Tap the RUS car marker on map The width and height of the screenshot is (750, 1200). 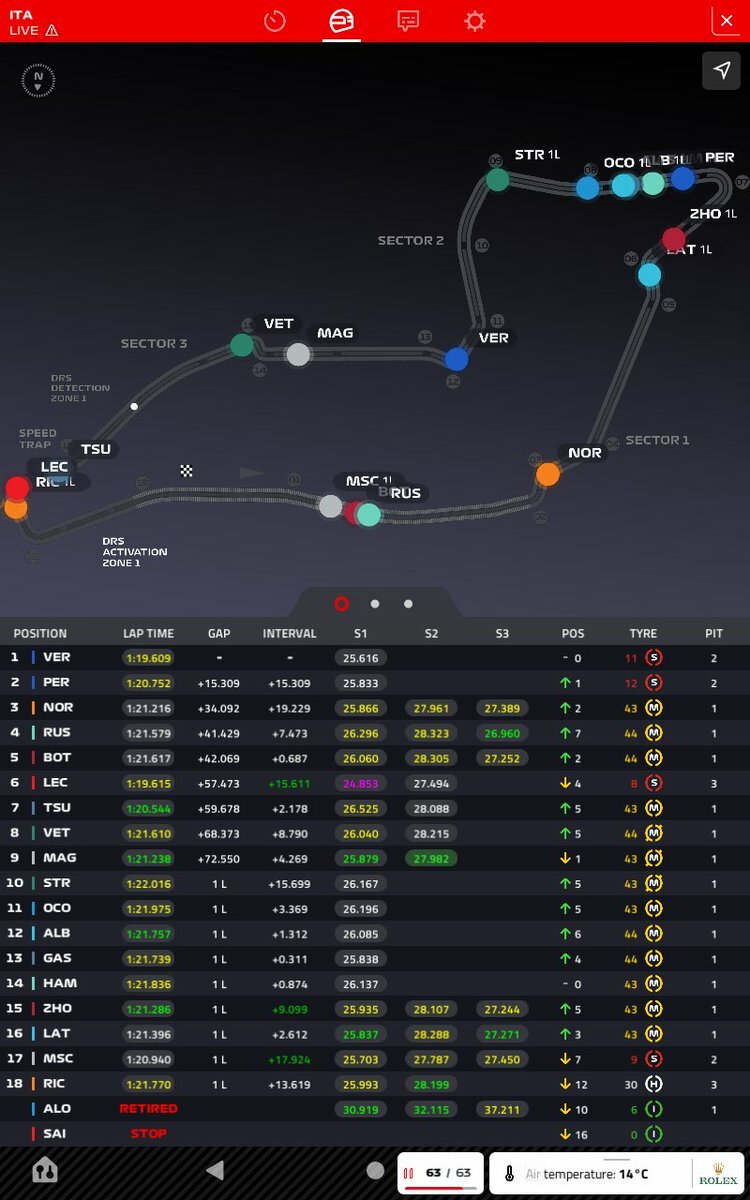pyautogui.click(x=369, y=514)
